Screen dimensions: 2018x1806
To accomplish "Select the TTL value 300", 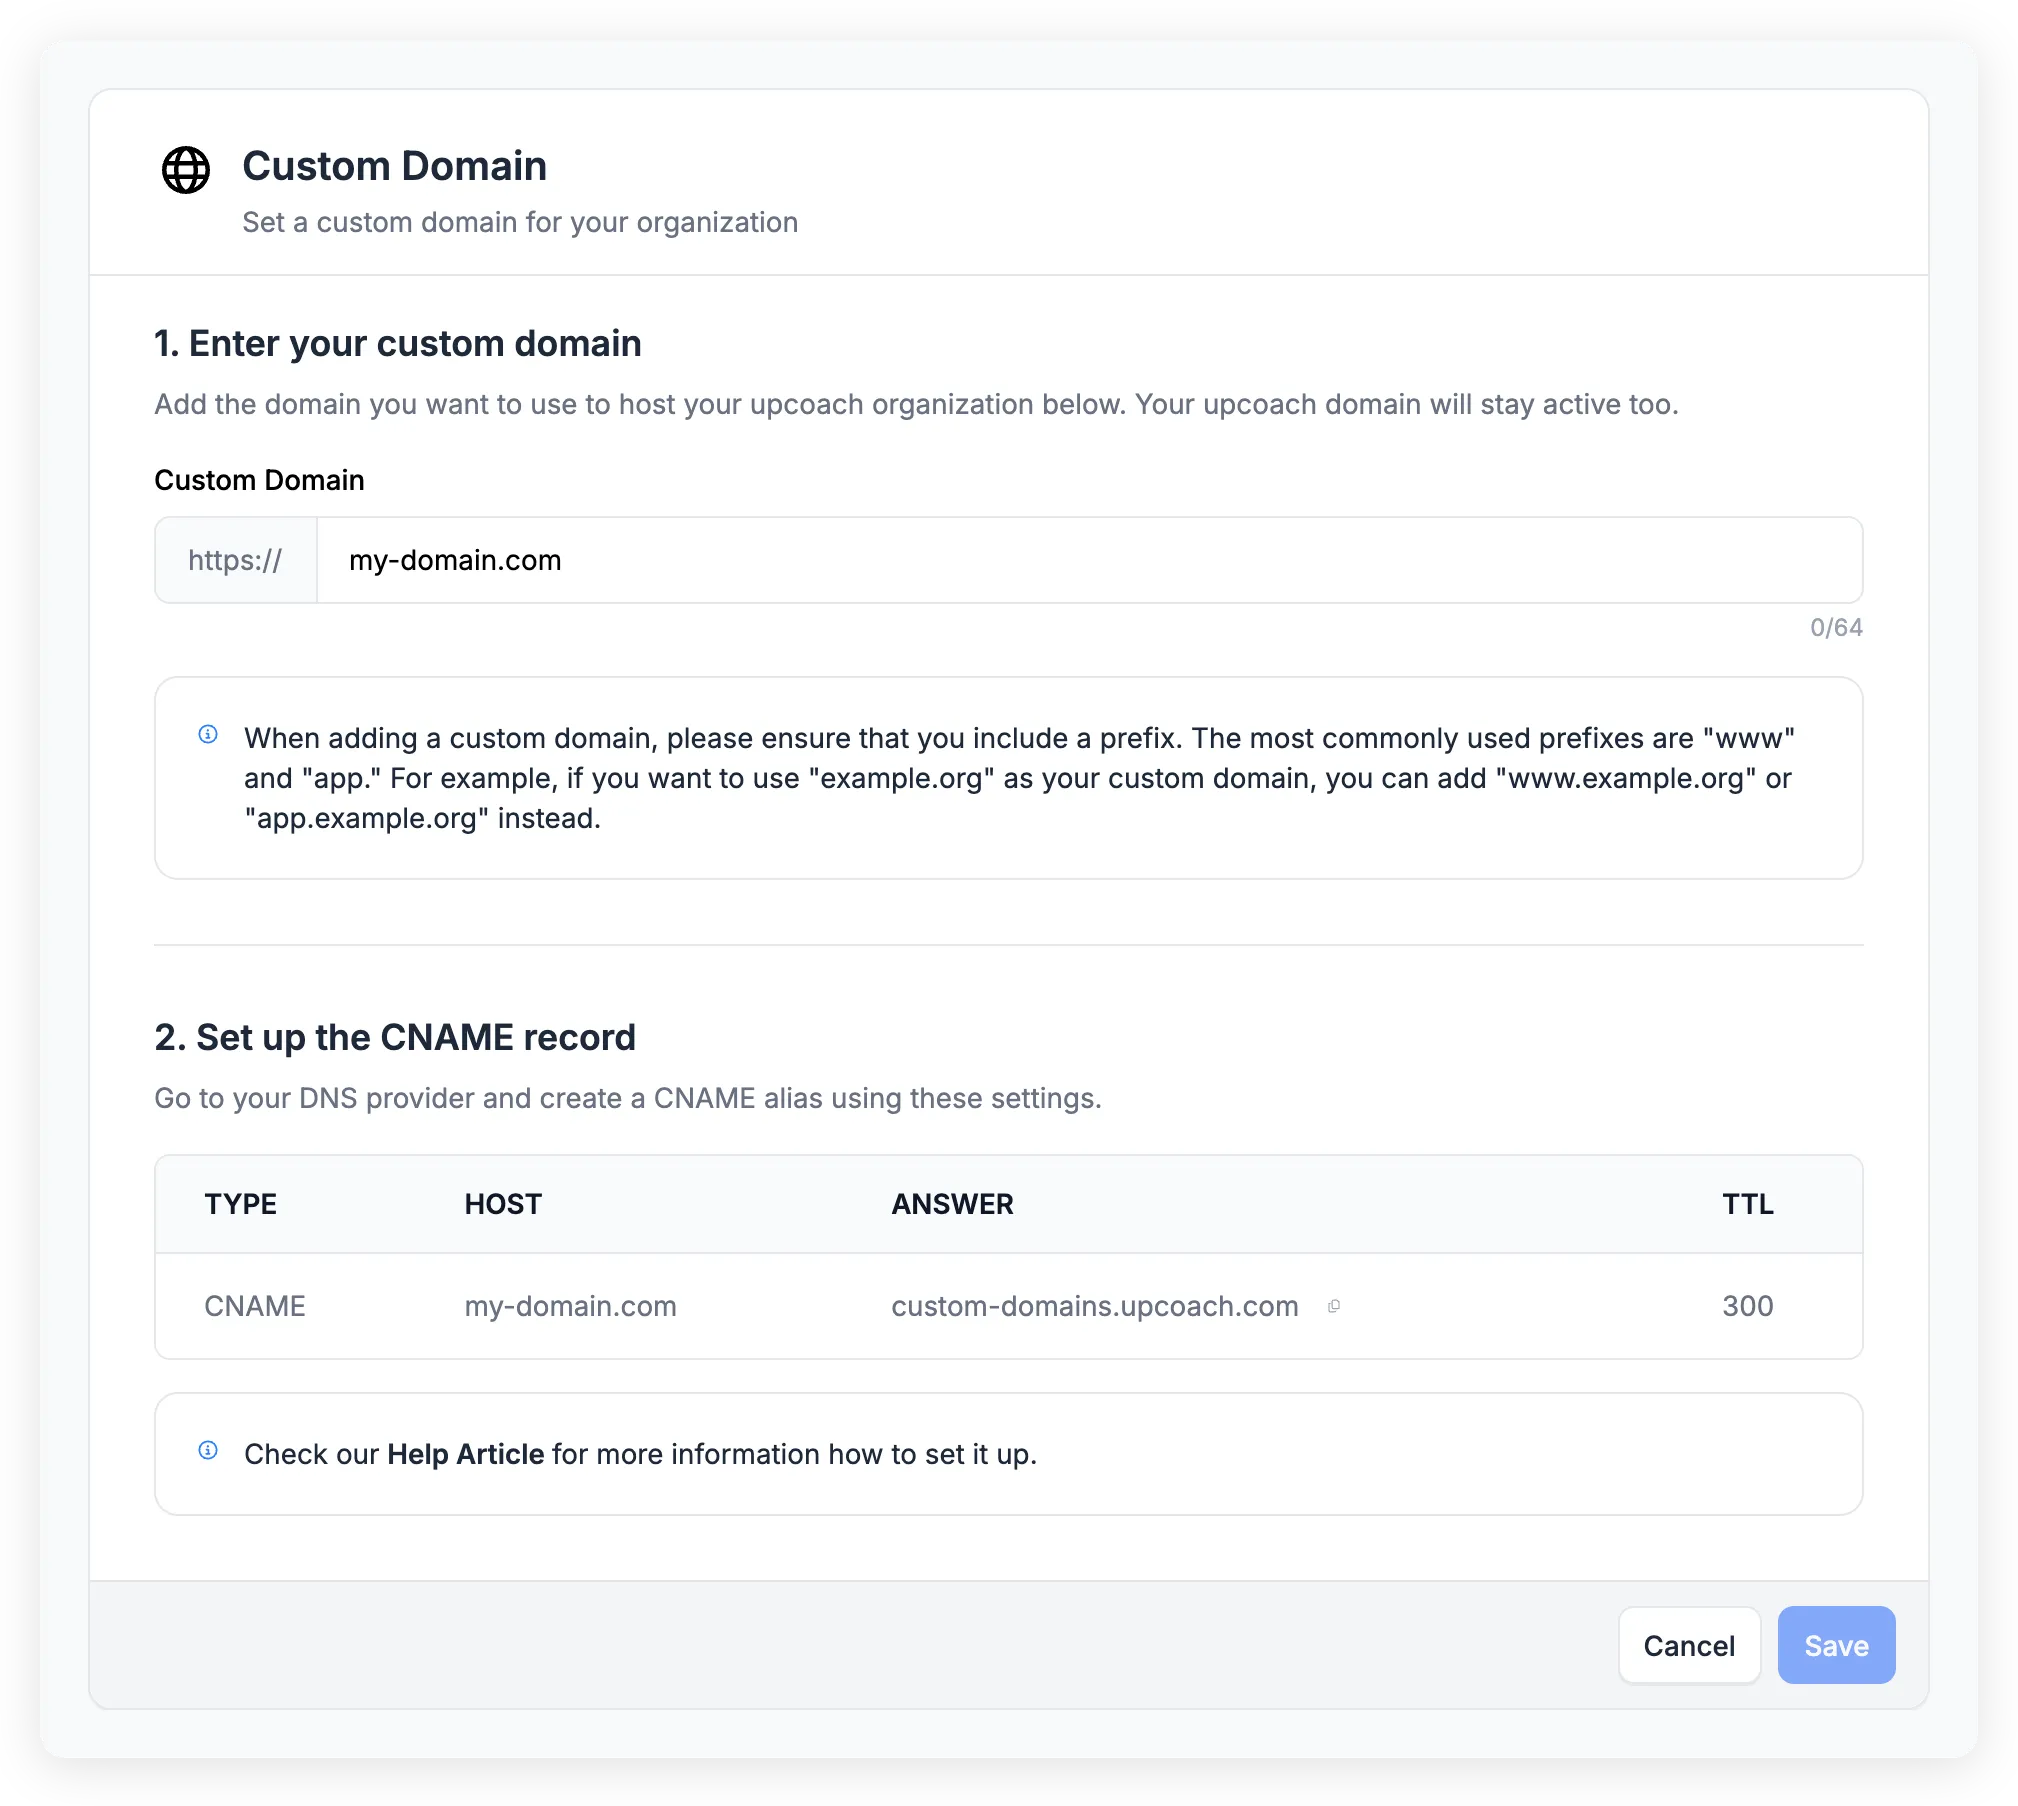I will click(1746, 1306).
